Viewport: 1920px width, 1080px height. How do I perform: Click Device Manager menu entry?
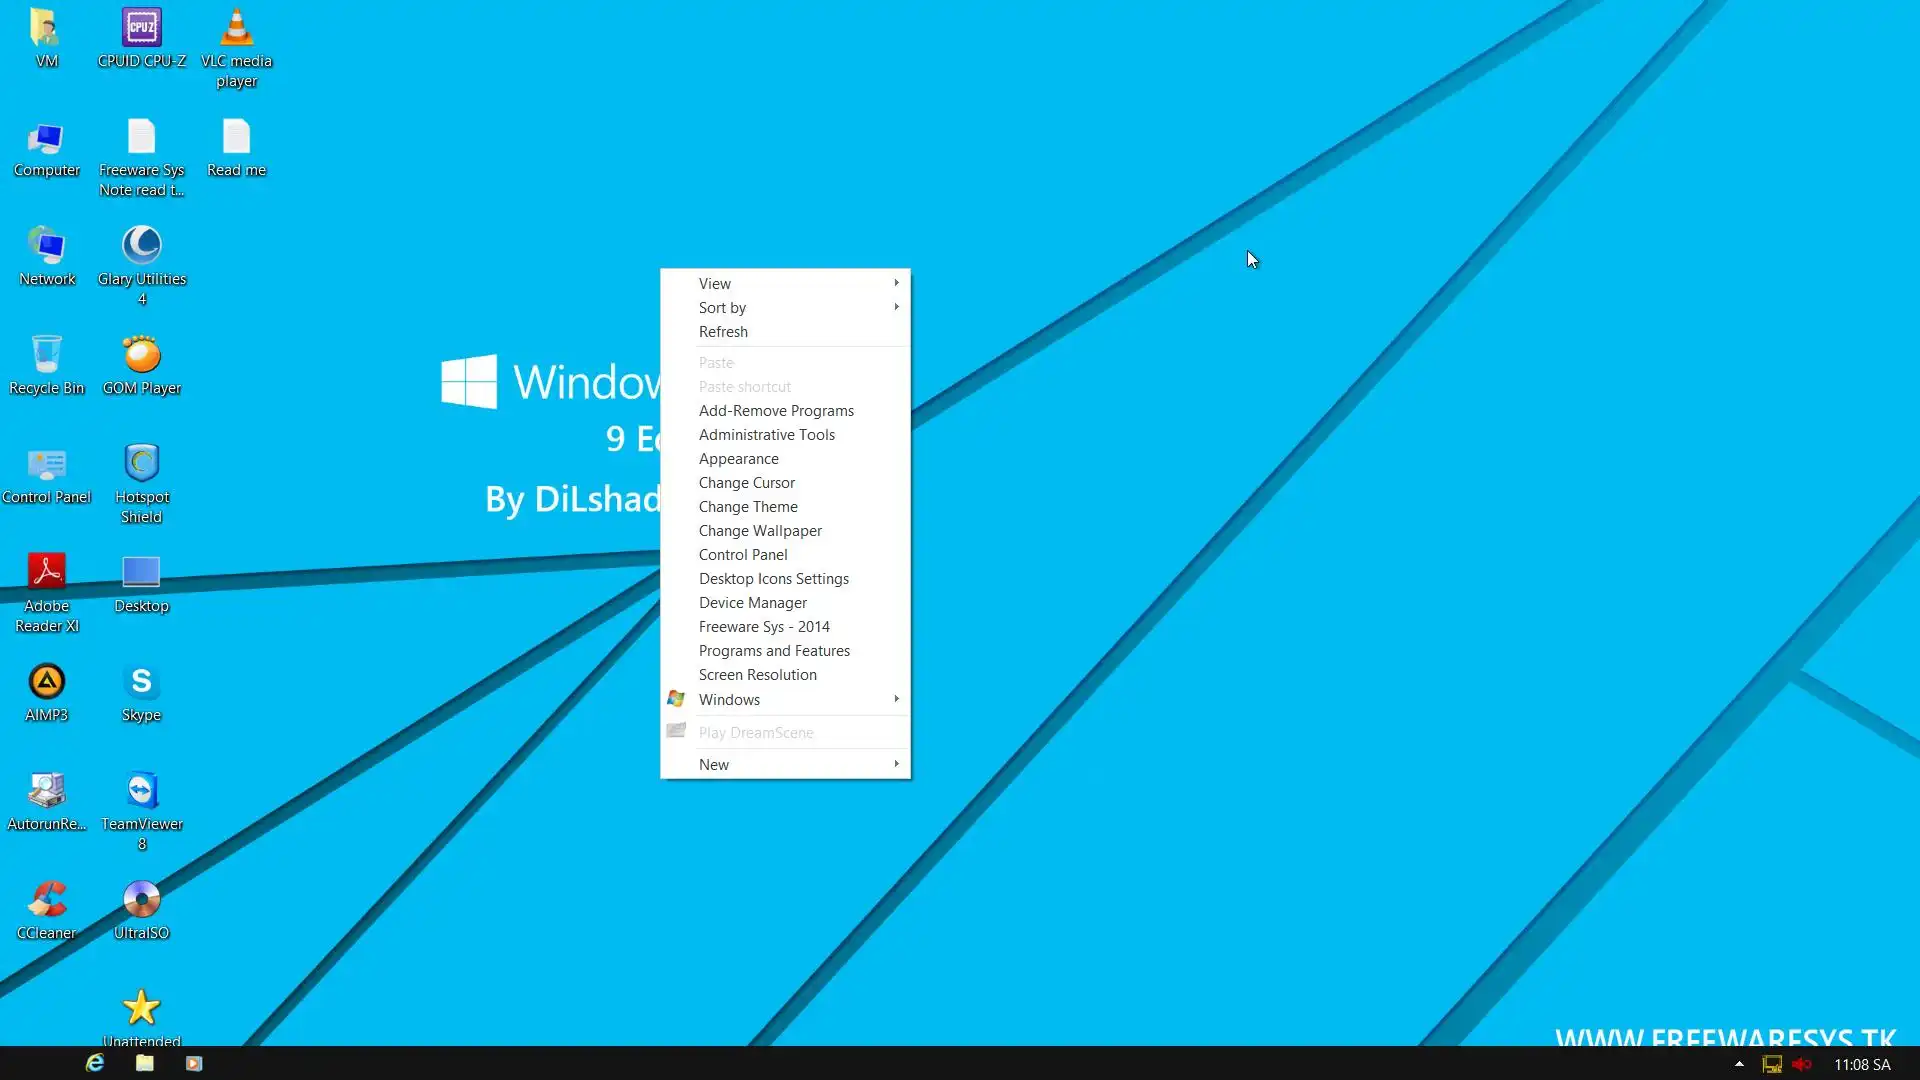(752, 603)
